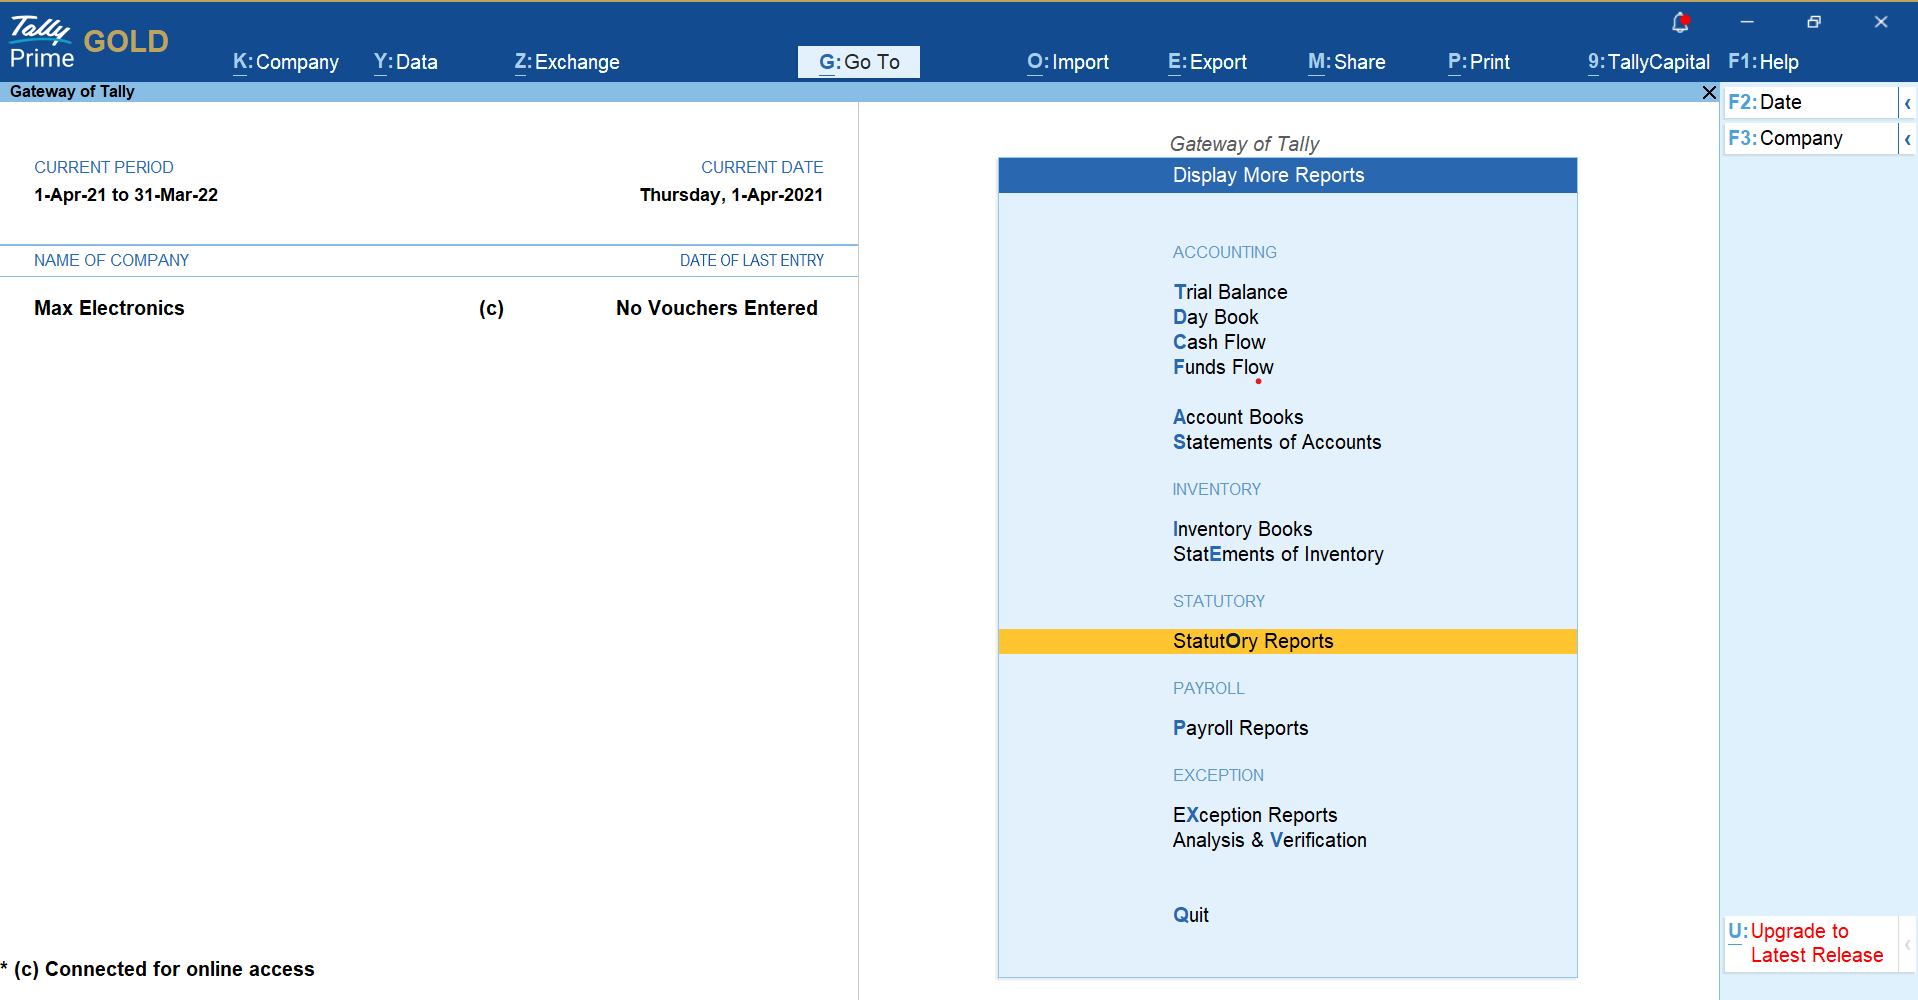Open Day Book from Accounting

click(1215, 317)
